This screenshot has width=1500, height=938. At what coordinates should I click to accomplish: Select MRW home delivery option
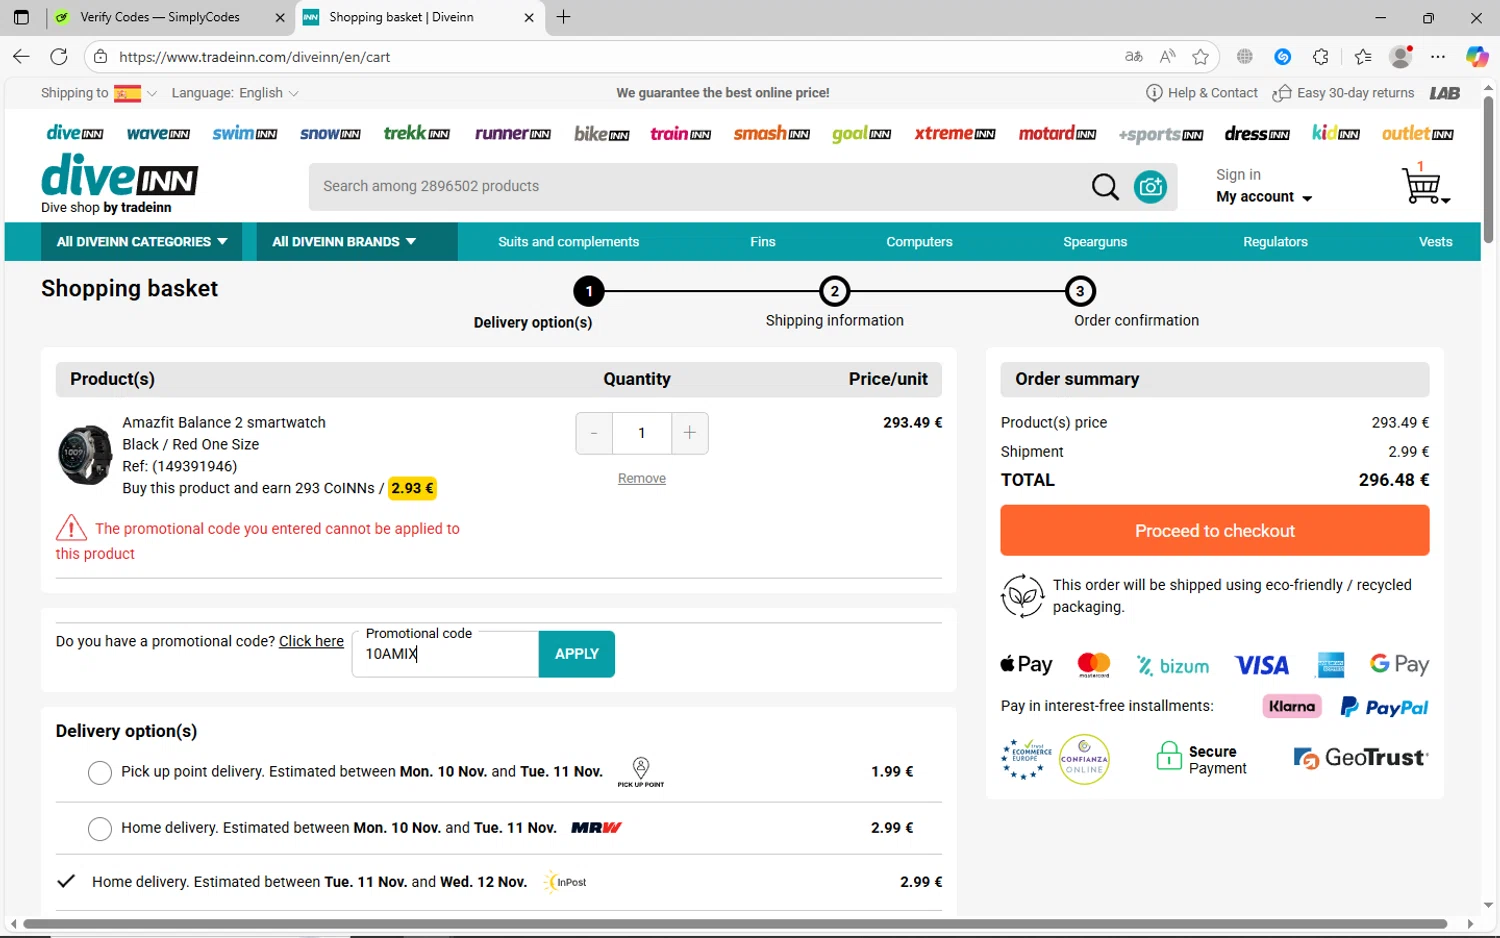100,828
